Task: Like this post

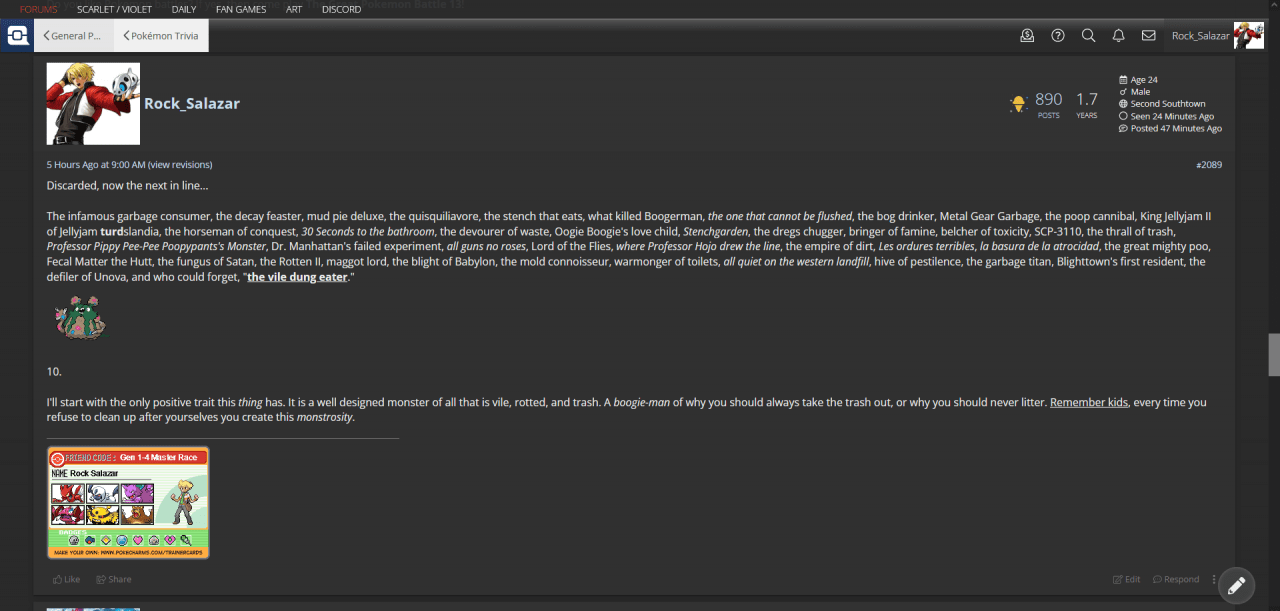Action: click(66, 579)
